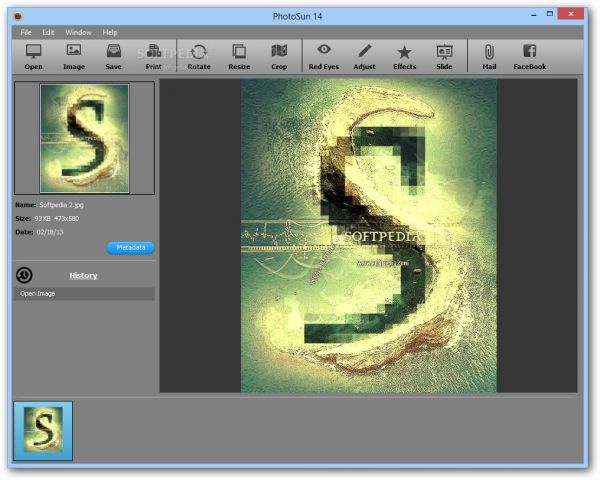
Task: Open the Help menu
Action: [x=110, y=33]
